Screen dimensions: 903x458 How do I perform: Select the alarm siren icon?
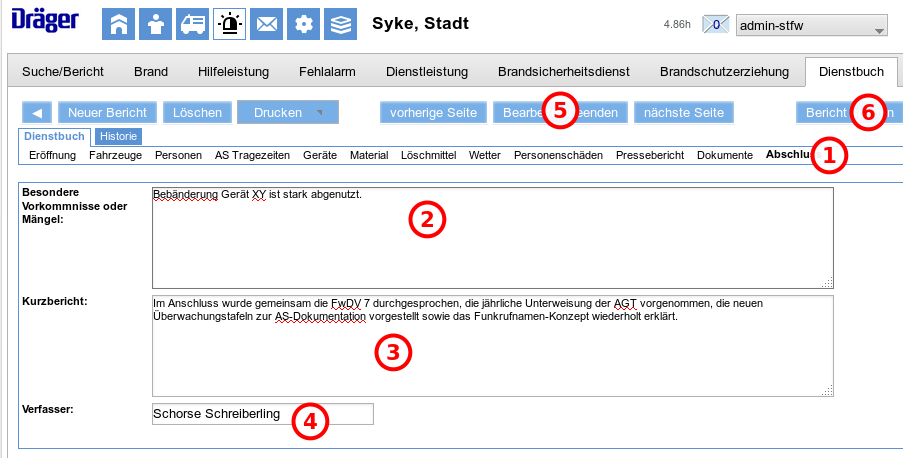(229, 23)
